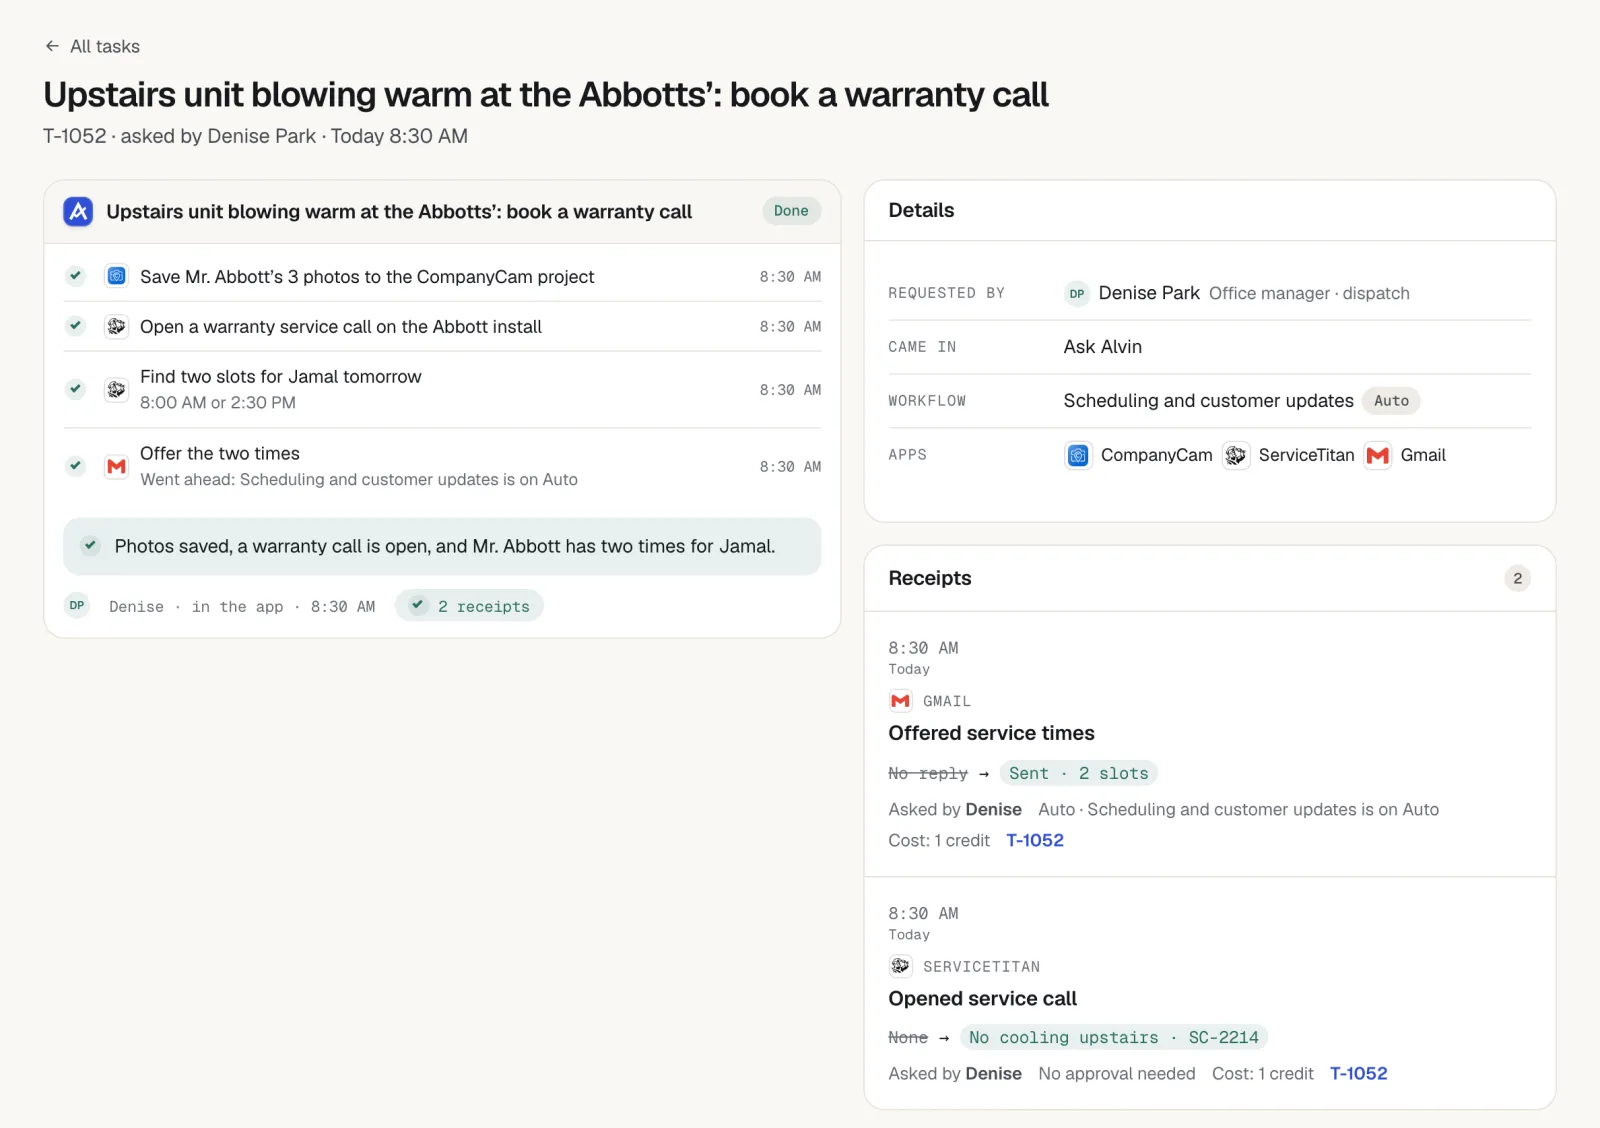Click the checkmark in the Photos saved summary banner

[x=91, y=546]
